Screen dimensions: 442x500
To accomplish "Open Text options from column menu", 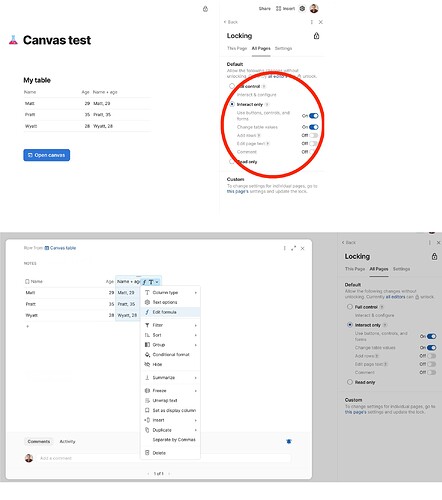I will click(171, 302).
